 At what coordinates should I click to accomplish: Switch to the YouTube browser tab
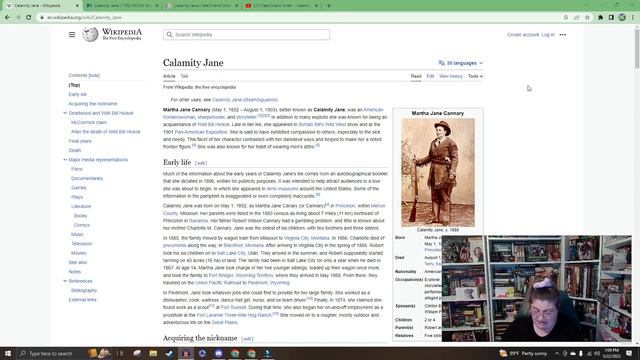(282, 6)
